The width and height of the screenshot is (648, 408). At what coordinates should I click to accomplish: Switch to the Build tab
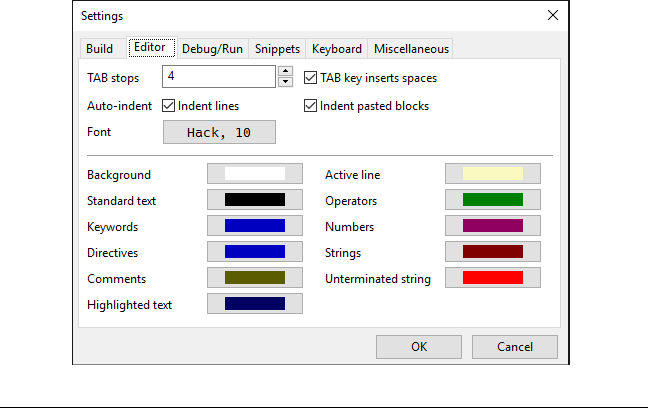(x=100, y=49)
